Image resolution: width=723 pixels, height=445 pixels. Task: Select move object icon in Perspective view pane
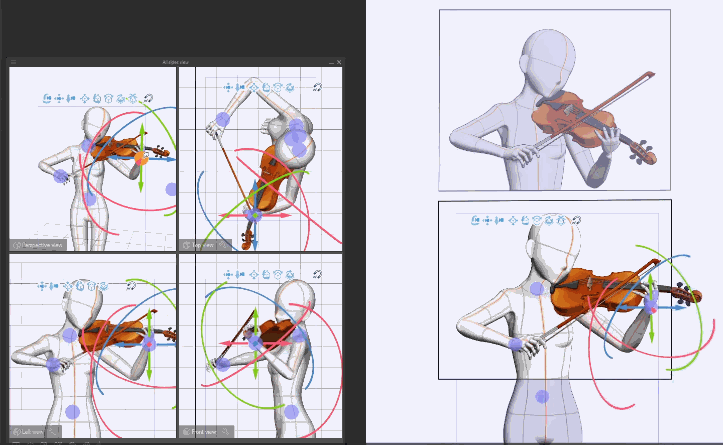pyautogui.click(x=84, y=98)
